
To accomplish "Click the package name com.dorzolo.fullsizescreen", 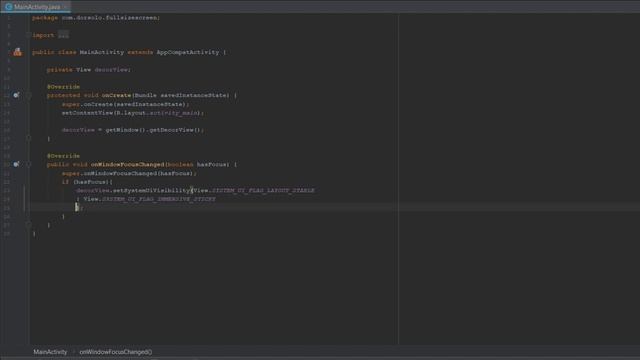I will click(110, 18).
